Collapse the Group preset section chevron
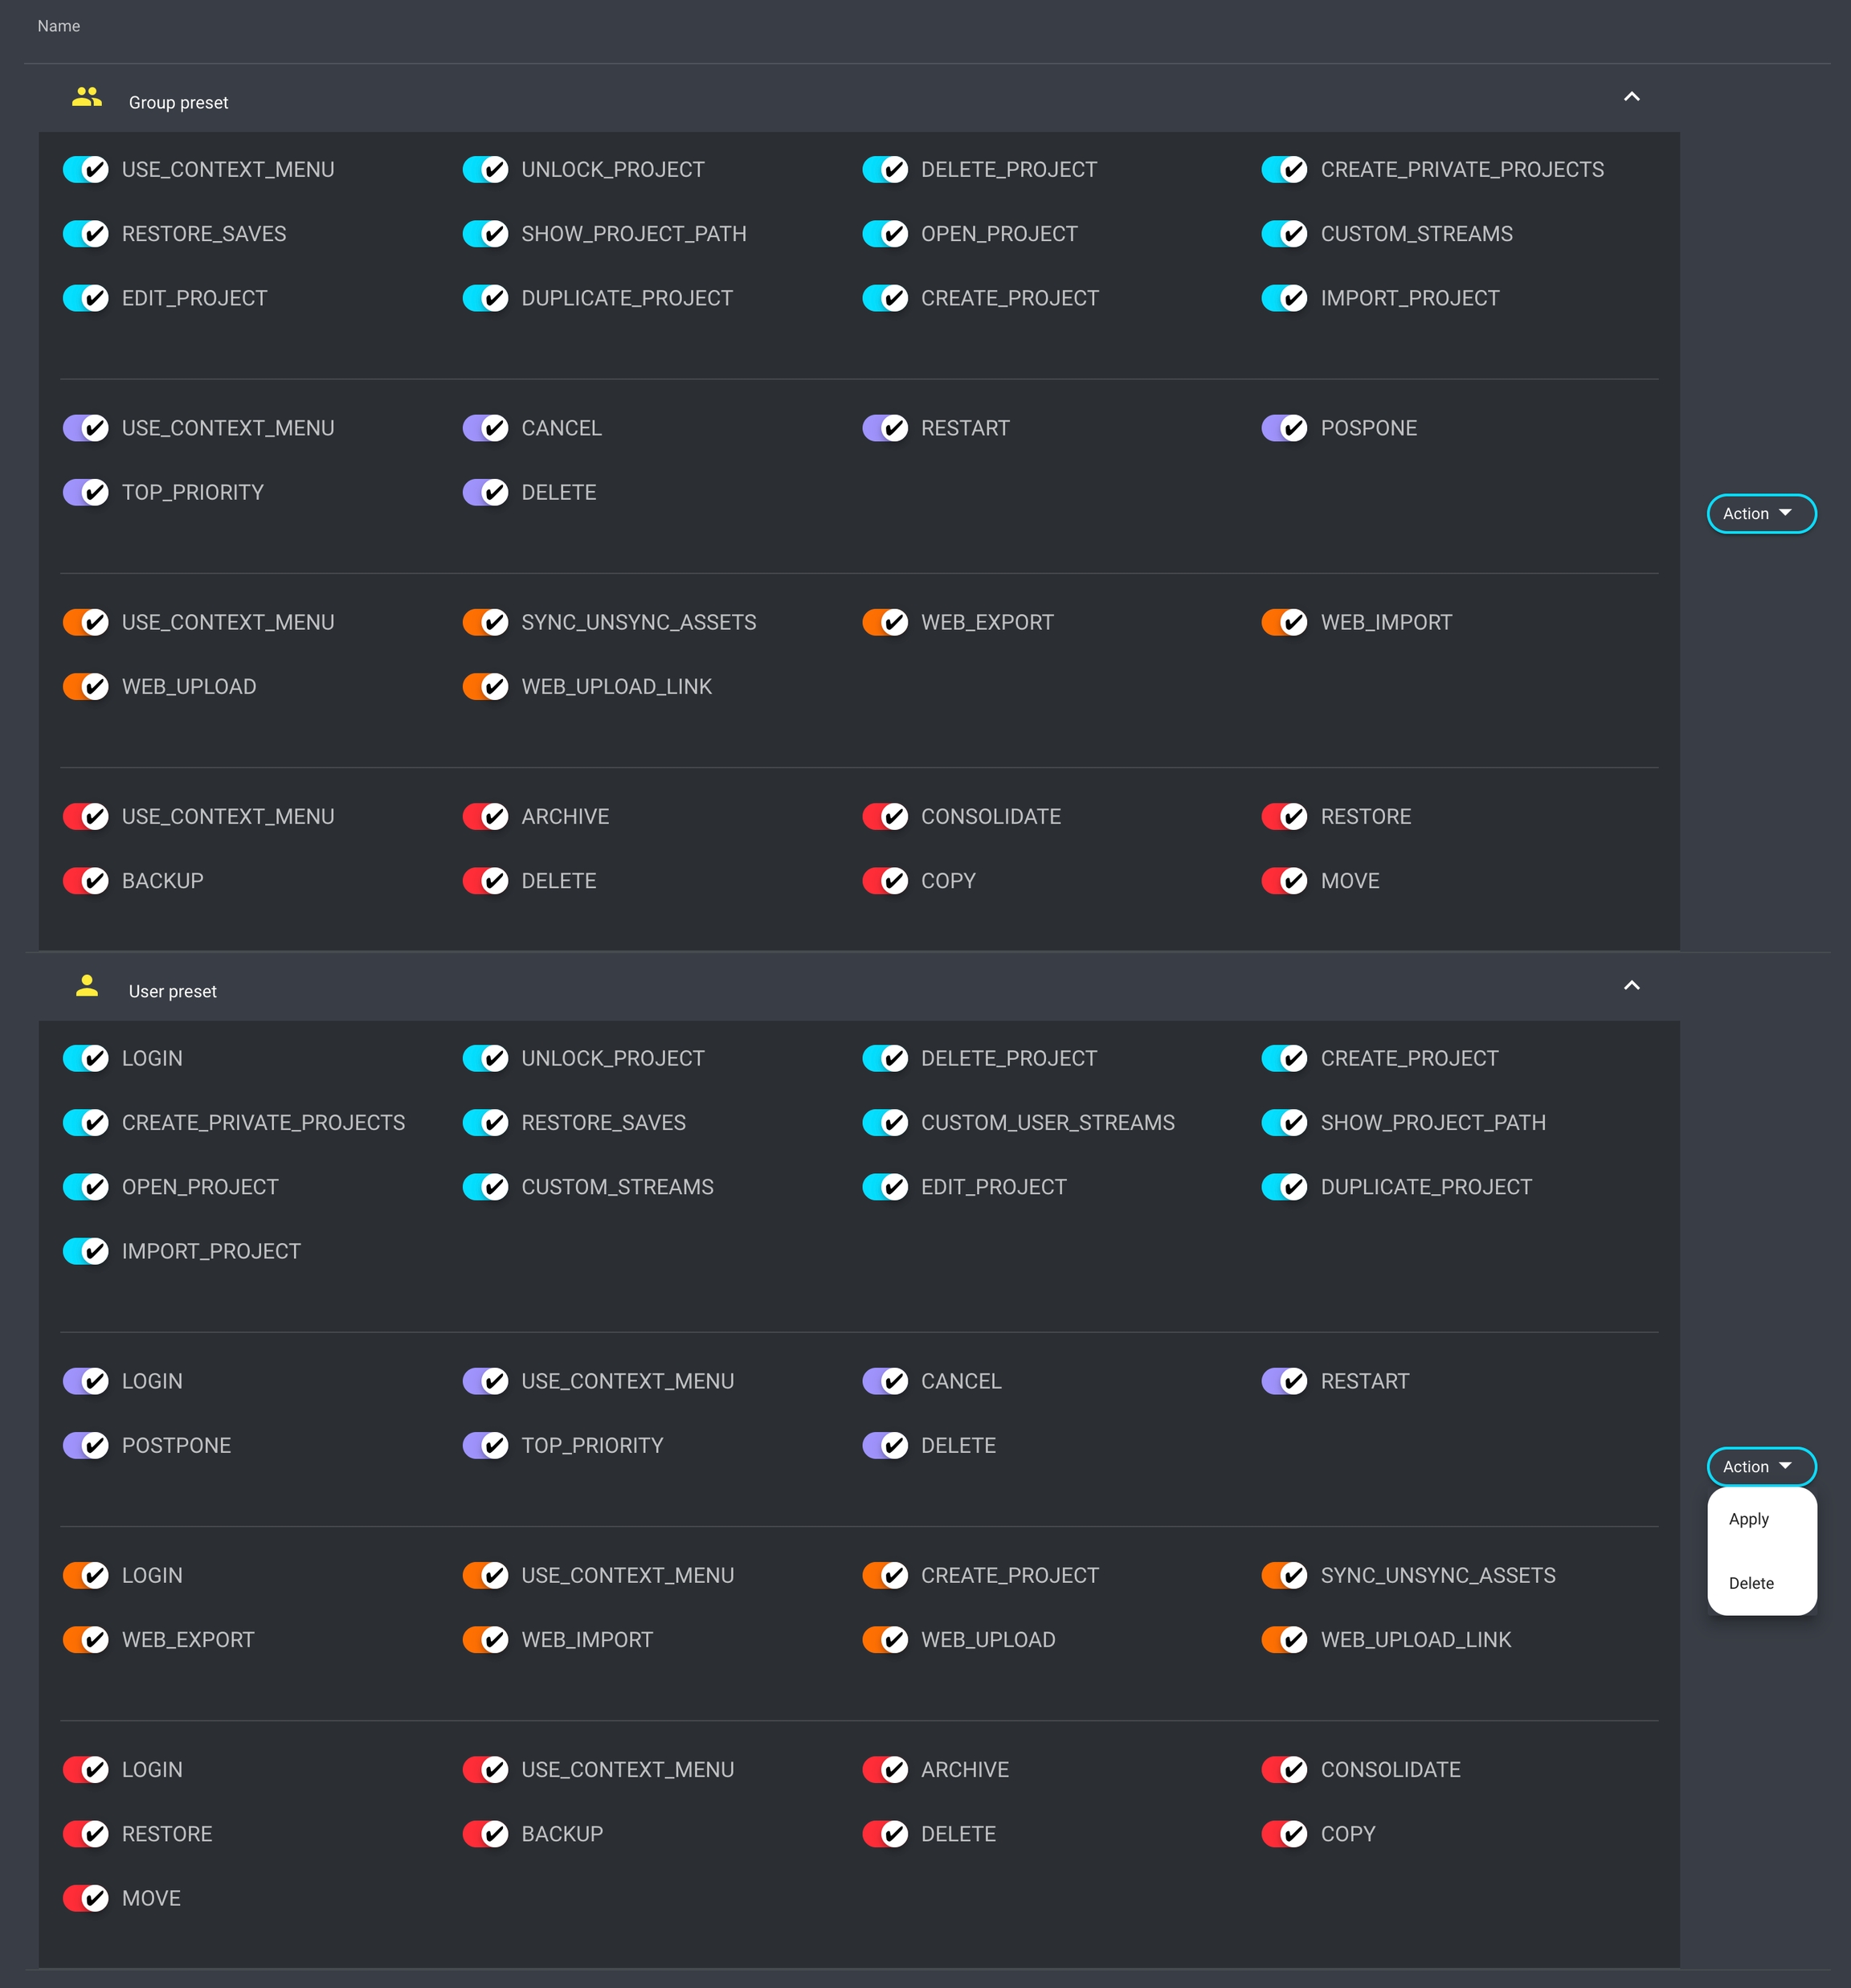 click(1631, 97)
